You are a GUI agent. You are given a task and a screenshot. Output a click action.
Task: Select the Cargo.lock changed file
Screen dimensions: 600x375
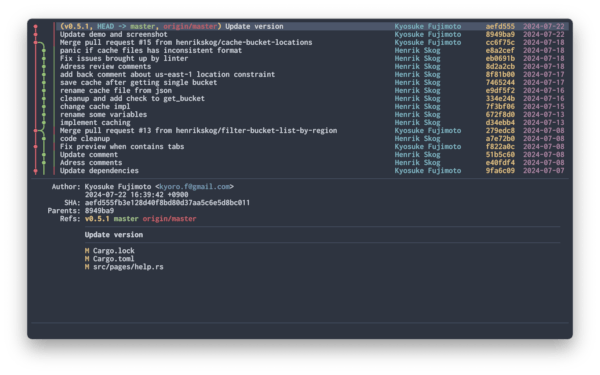(114, 251)
